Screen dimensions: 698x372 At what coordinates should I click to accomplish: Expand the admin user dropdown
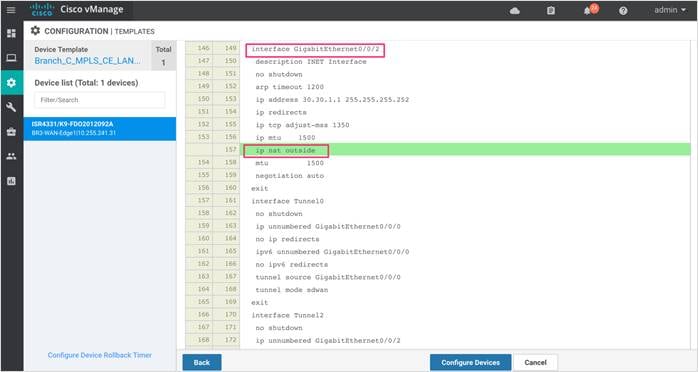(670, 10)
